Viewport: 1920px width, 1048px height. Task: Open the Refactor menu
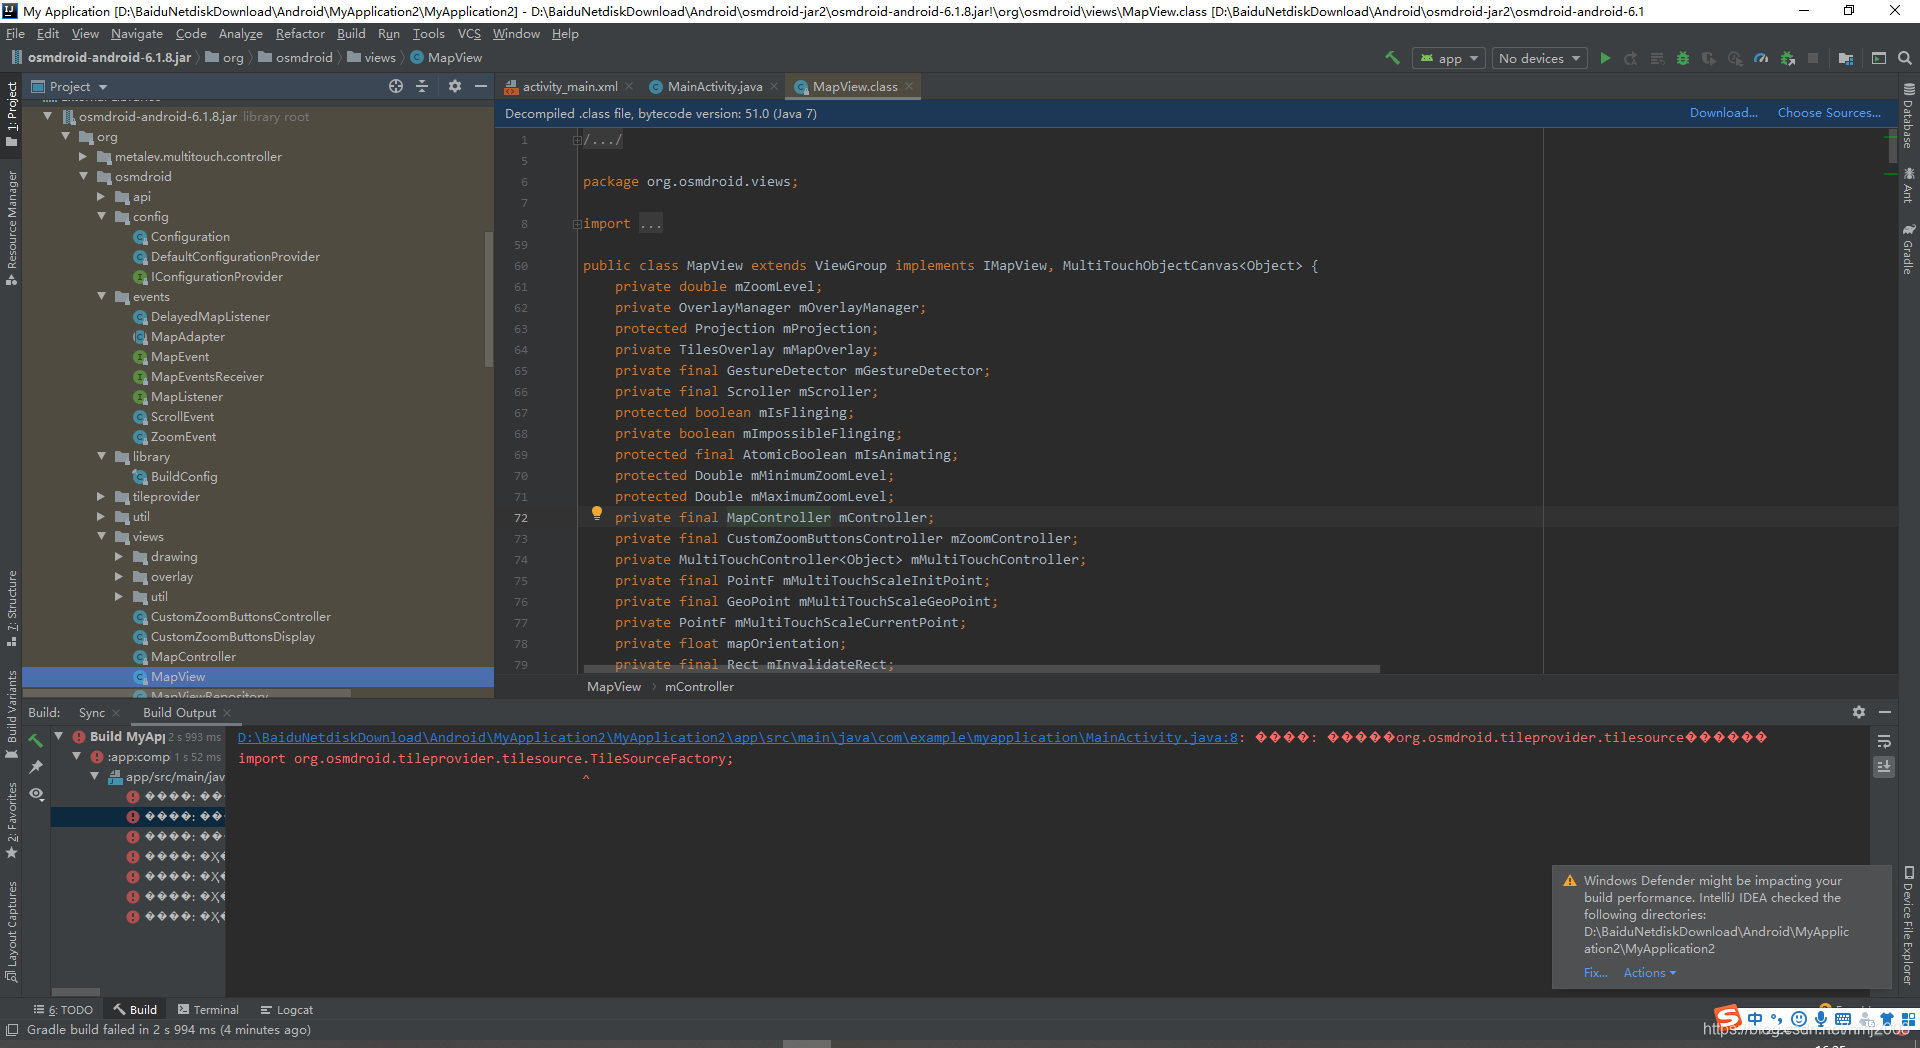[x=300, y=33]
